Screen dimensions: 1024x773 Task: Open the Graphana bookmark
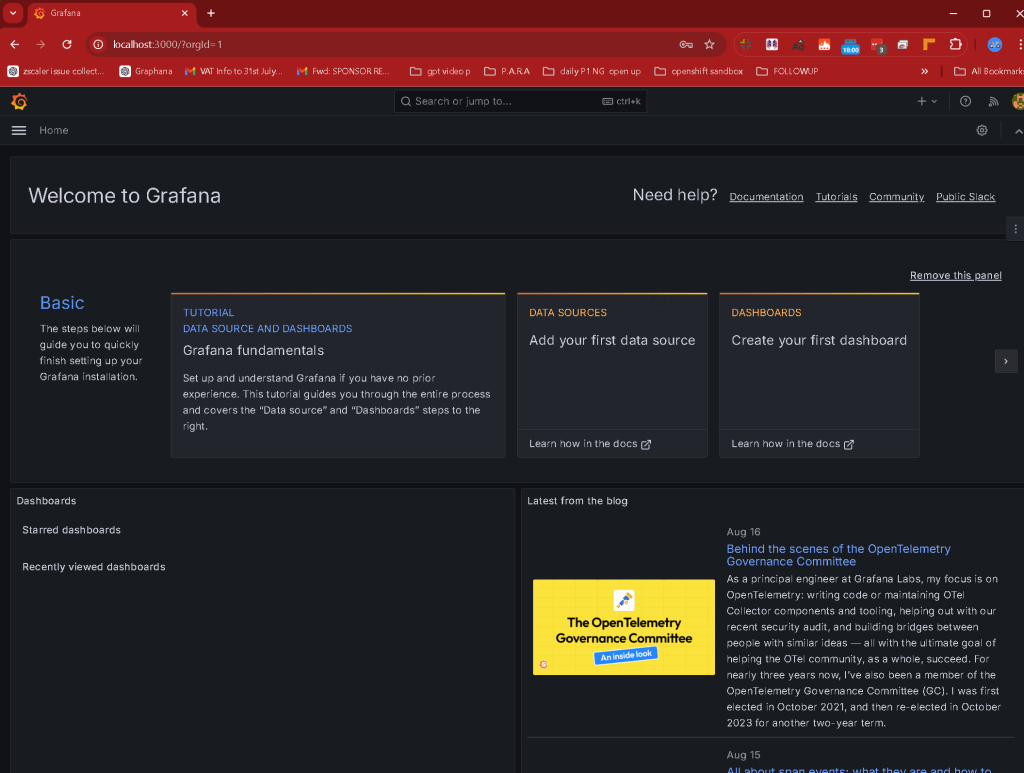coord(146,71)
